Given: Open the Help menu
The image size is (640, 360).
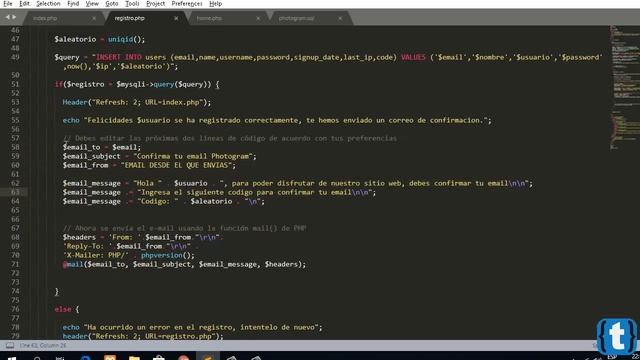Looking at the screenshot, I should click(216, 4).
